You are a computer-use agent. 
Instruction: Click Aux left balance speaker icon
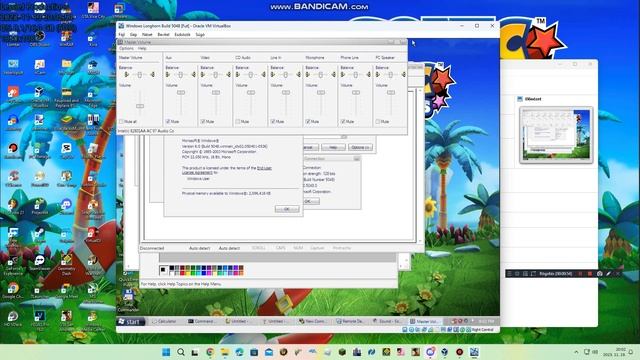[x=168, y=75]
